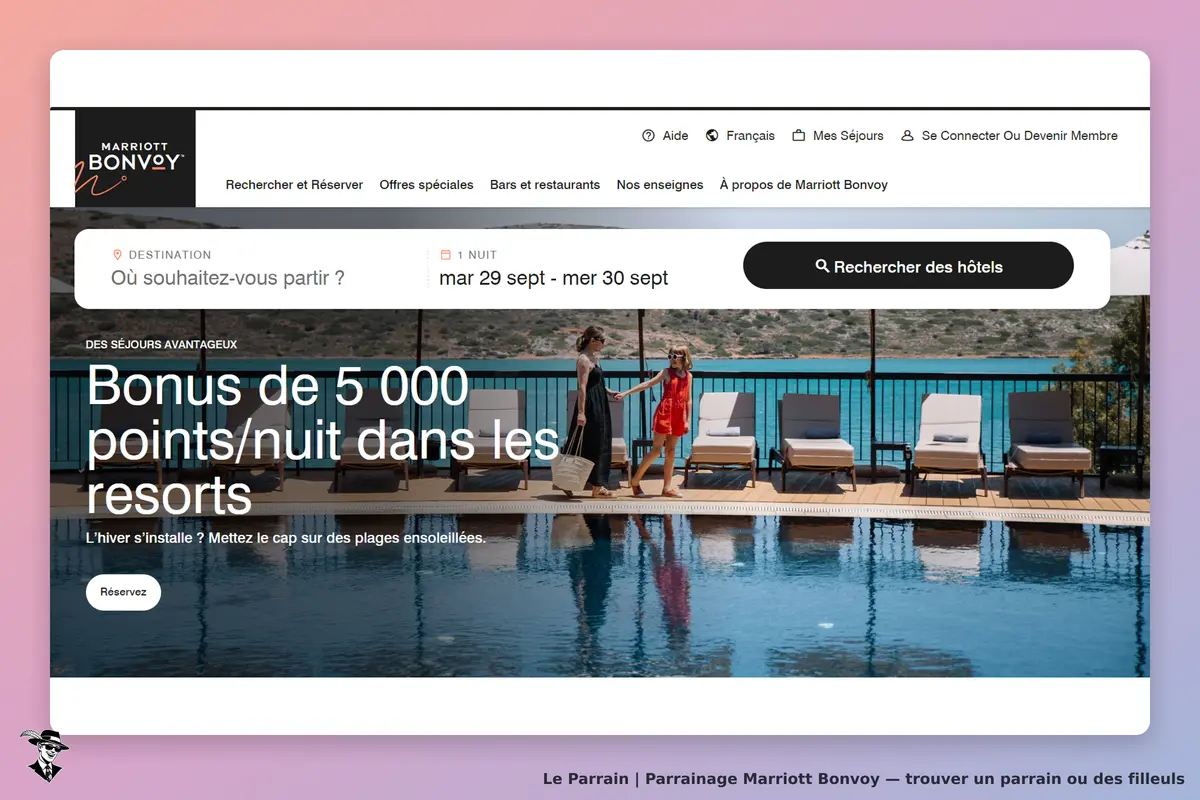Open the Aide help link
Image resolution: width=1200 pixels, height=800 pixels.
[675, 136]
